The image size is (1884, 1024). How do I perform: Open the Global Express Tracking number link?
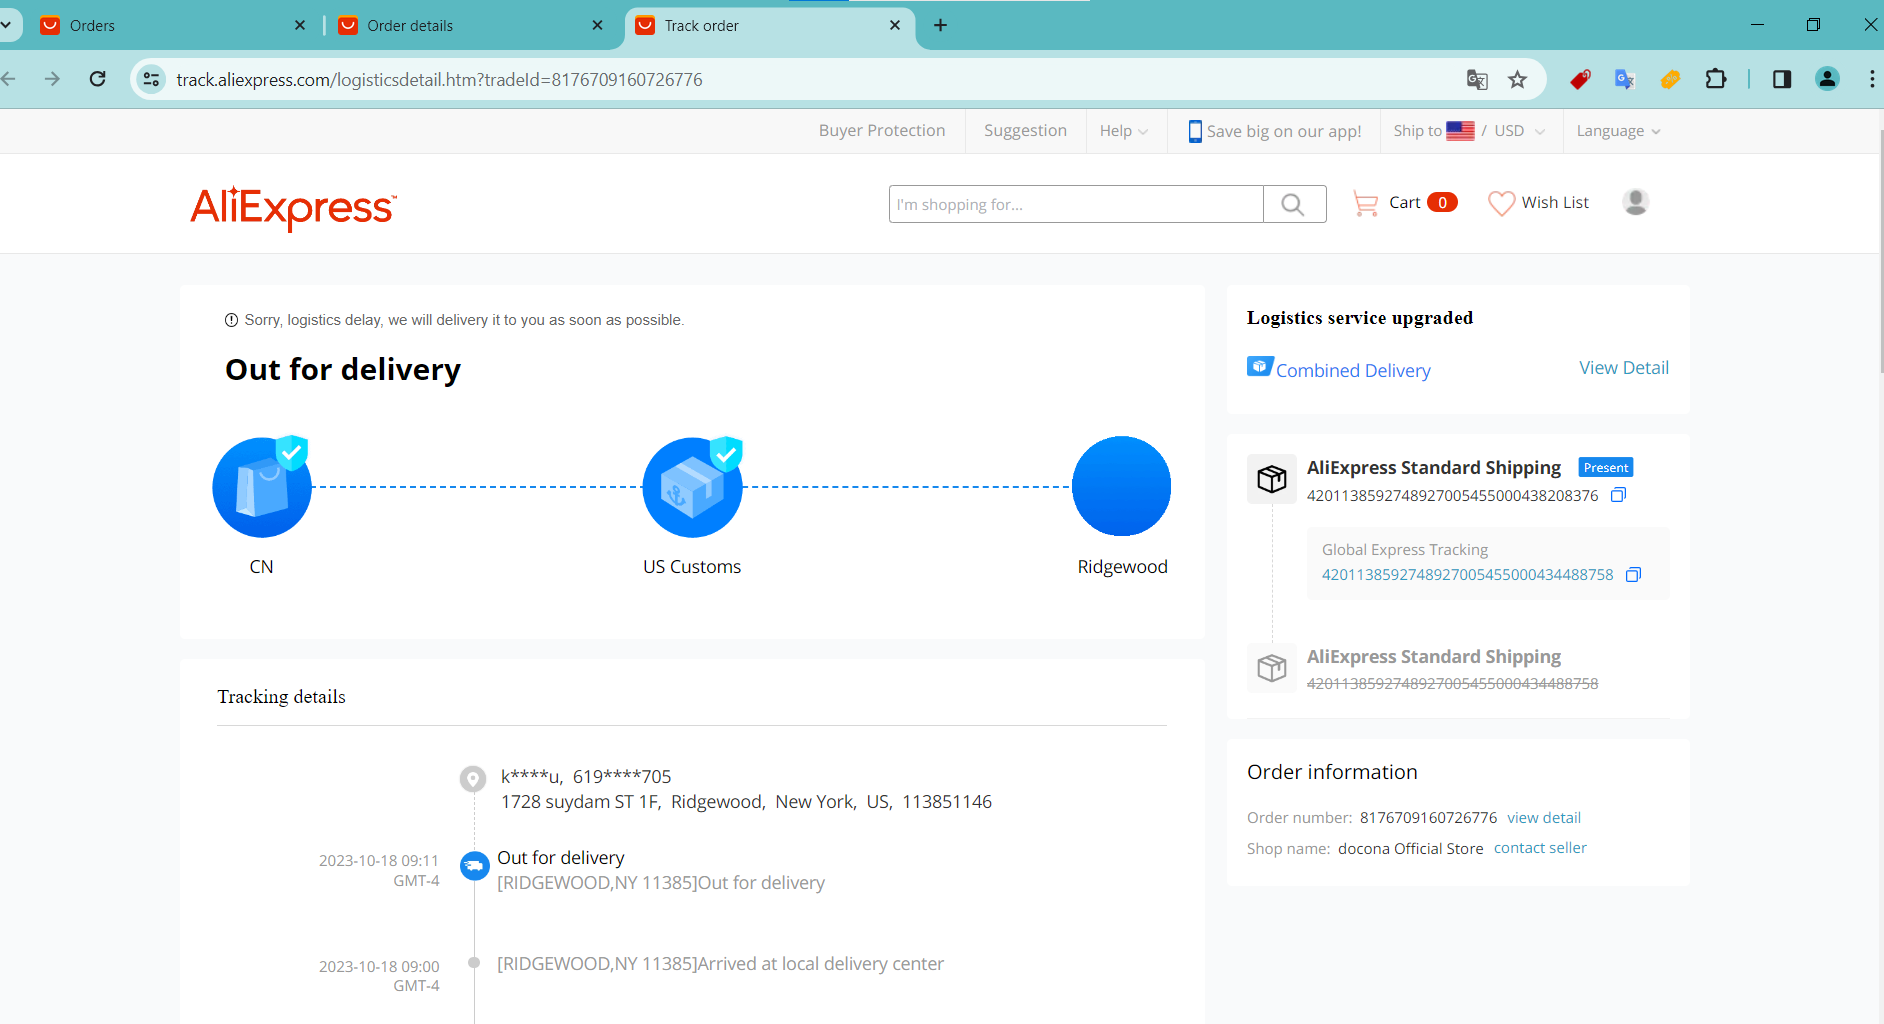pos(1467,575)
